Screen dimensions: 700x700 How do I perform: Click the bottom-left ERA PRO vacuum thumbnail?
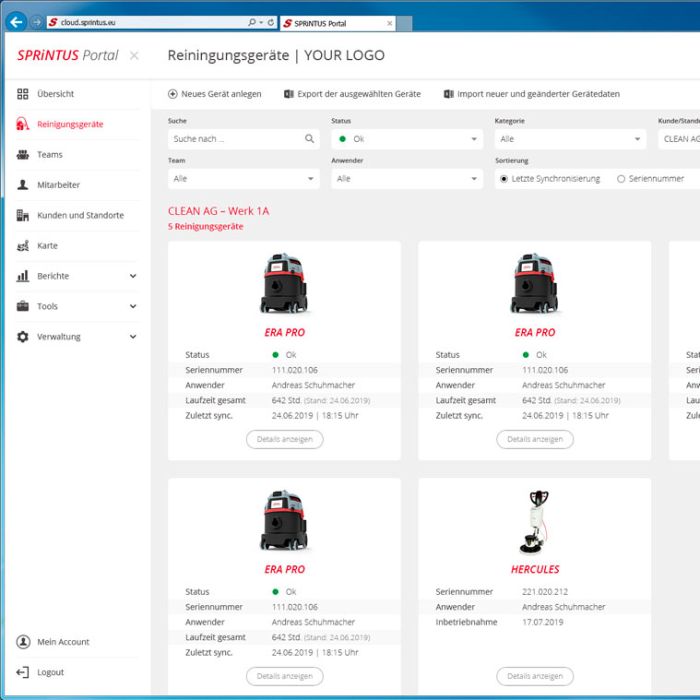point(284,520)
